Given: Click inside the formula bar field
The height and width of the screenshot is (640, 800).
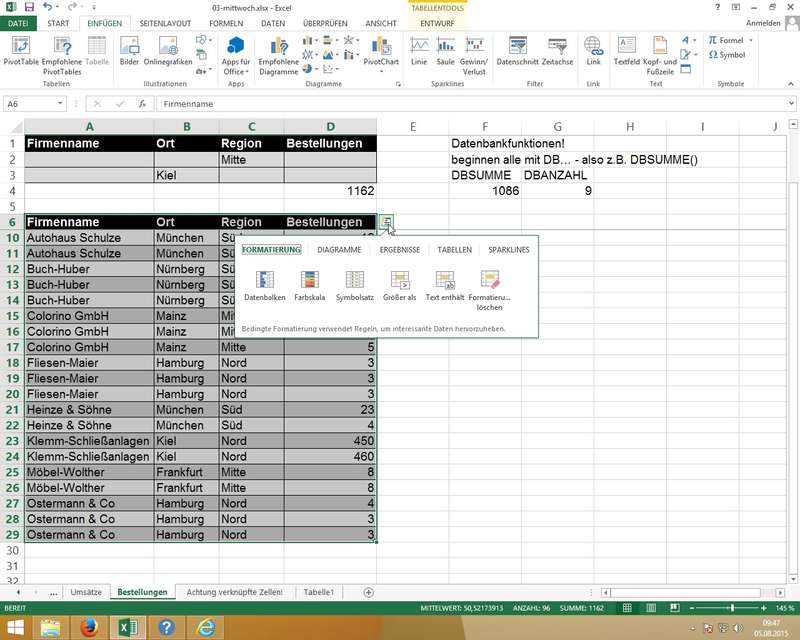Looking at the screenshot, I should (x=450, y=104).
